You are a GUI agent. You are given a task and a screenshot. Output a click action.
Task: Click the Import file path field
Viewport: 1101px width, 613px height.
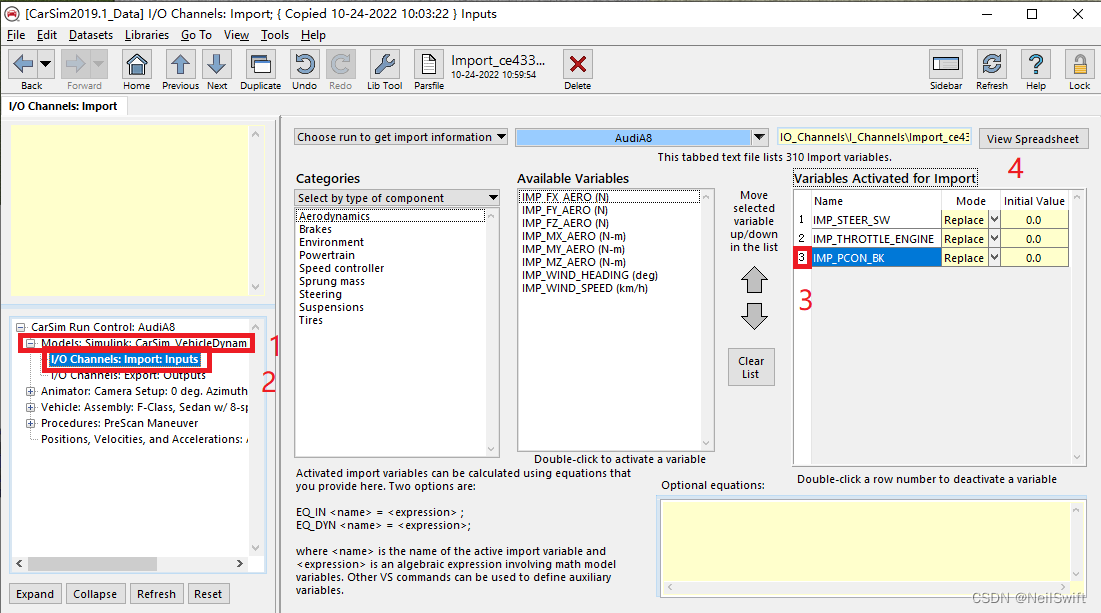click(x=874, y=137)
